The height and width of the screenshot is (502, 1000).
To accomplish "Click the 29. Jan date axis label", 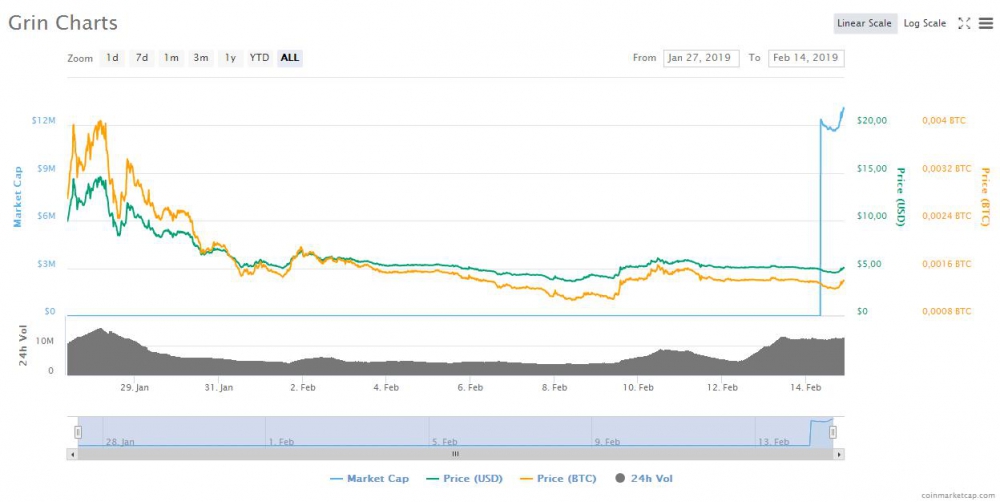I will tap(134, 387).
